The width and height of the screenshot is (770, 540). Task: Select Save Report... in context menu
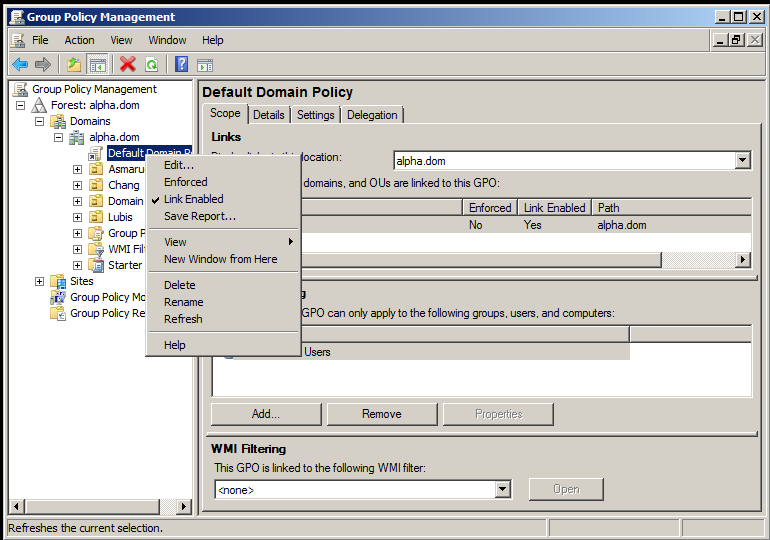[x=223, y=216]
